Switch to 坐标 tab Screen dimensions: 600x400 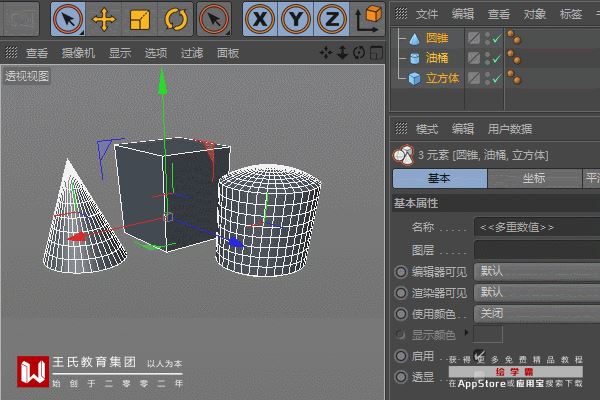[x=534, y=178]
